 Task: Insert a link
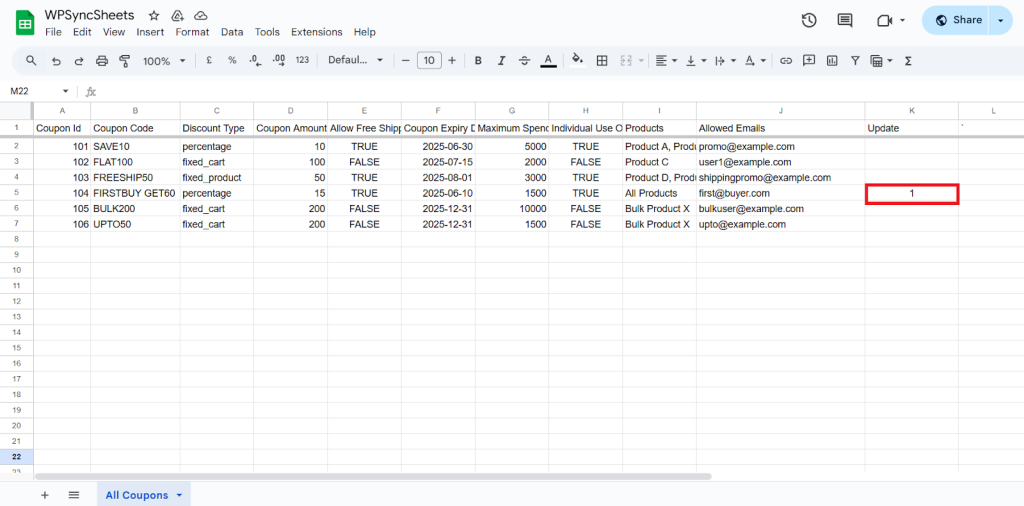(786, 61)
